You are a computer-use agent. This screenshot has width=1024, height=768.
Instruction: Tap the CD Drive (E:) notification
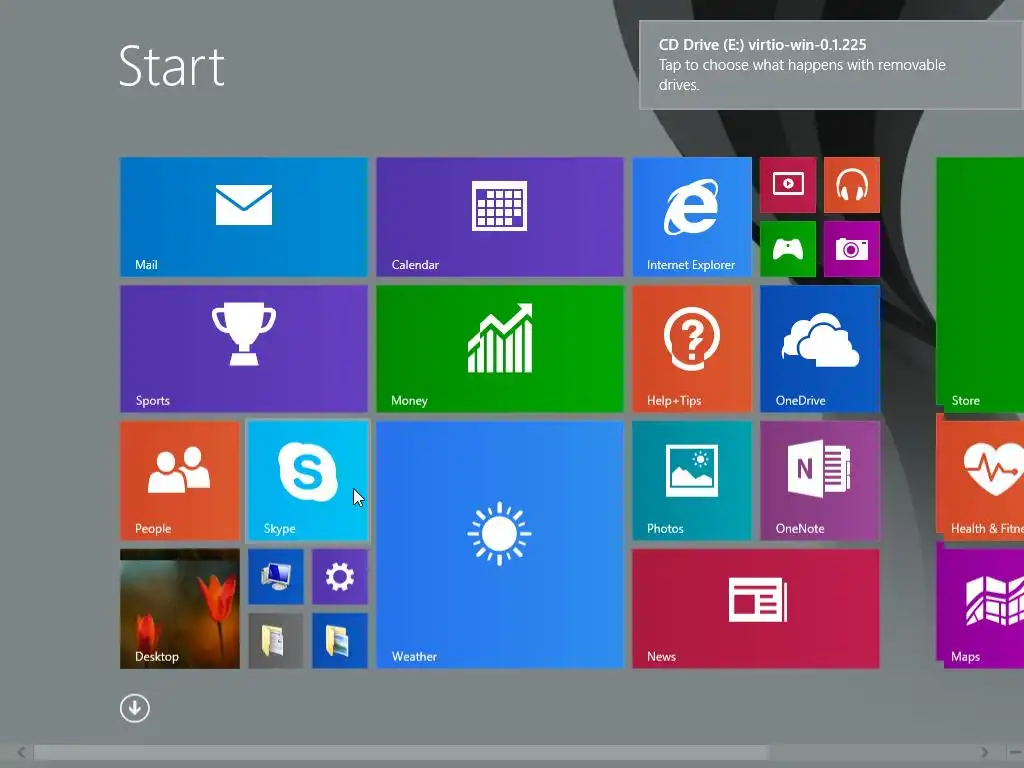(831, 65)
